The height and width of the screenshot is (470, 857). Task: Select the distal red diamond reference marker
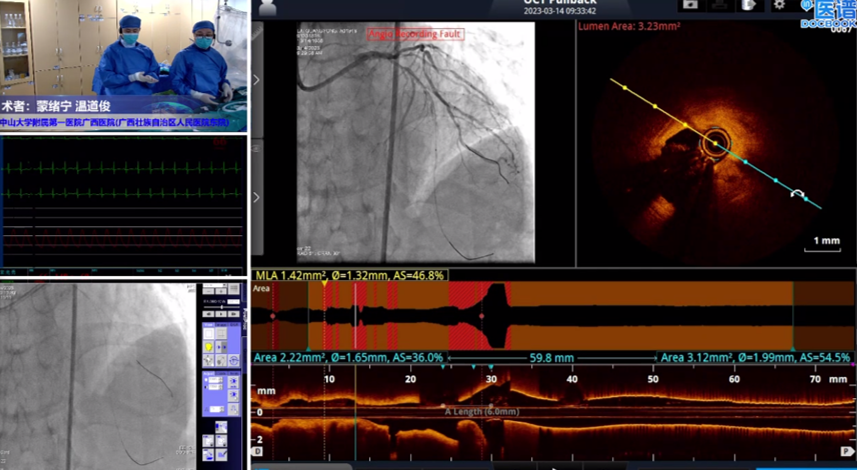click(273, 316)
